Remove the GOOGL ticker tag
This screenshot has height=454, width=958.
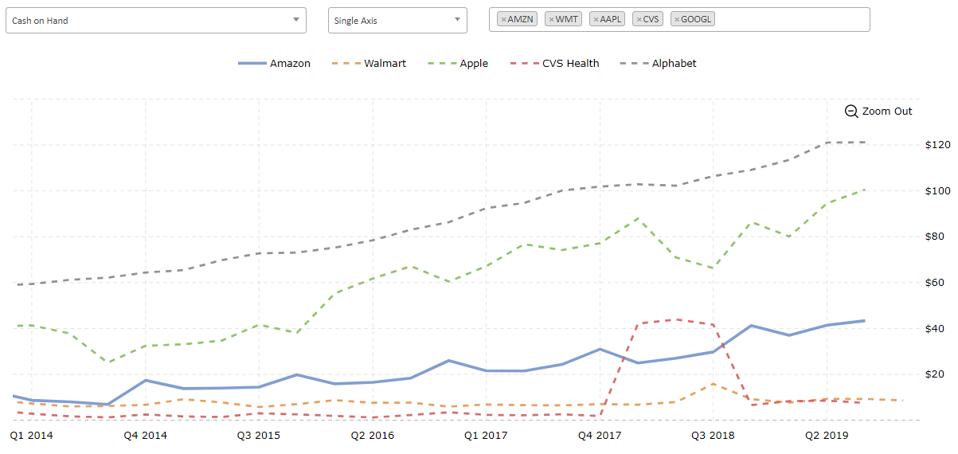click(677, 20)
